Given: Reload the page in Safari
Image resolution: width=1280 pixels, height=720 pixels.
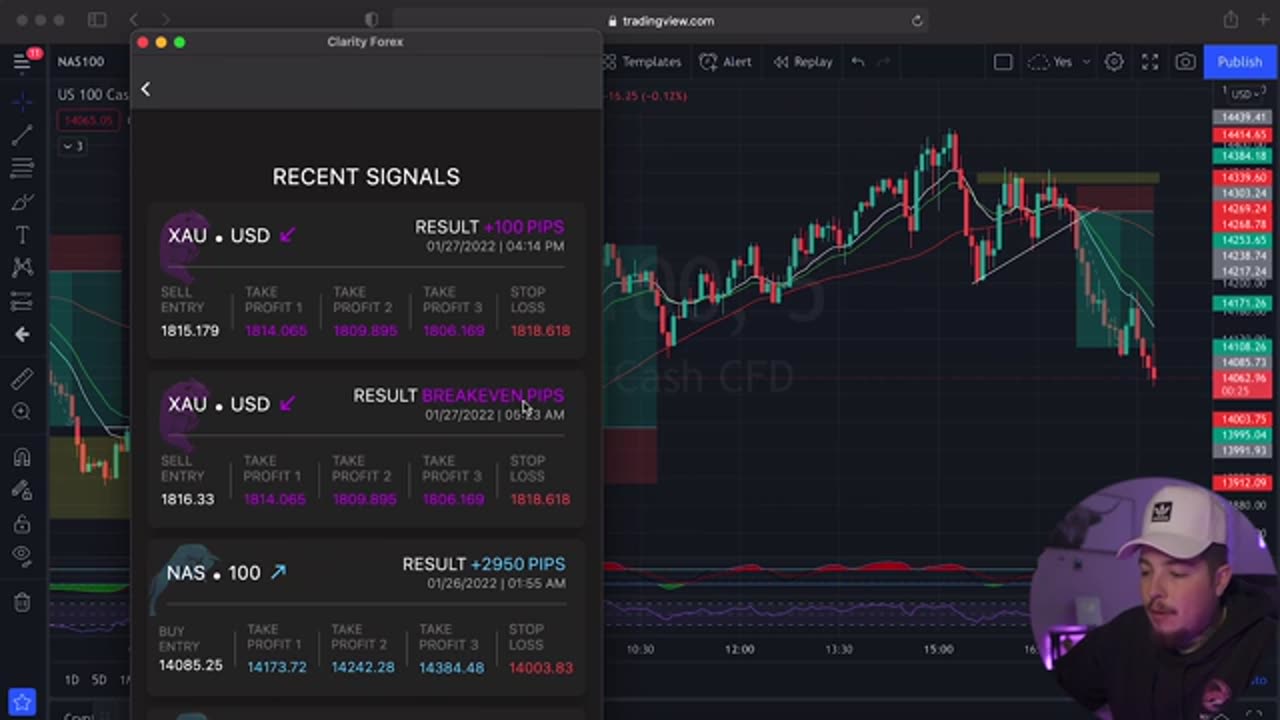Looking at the screenshot, I should click(x=916, y=20).
